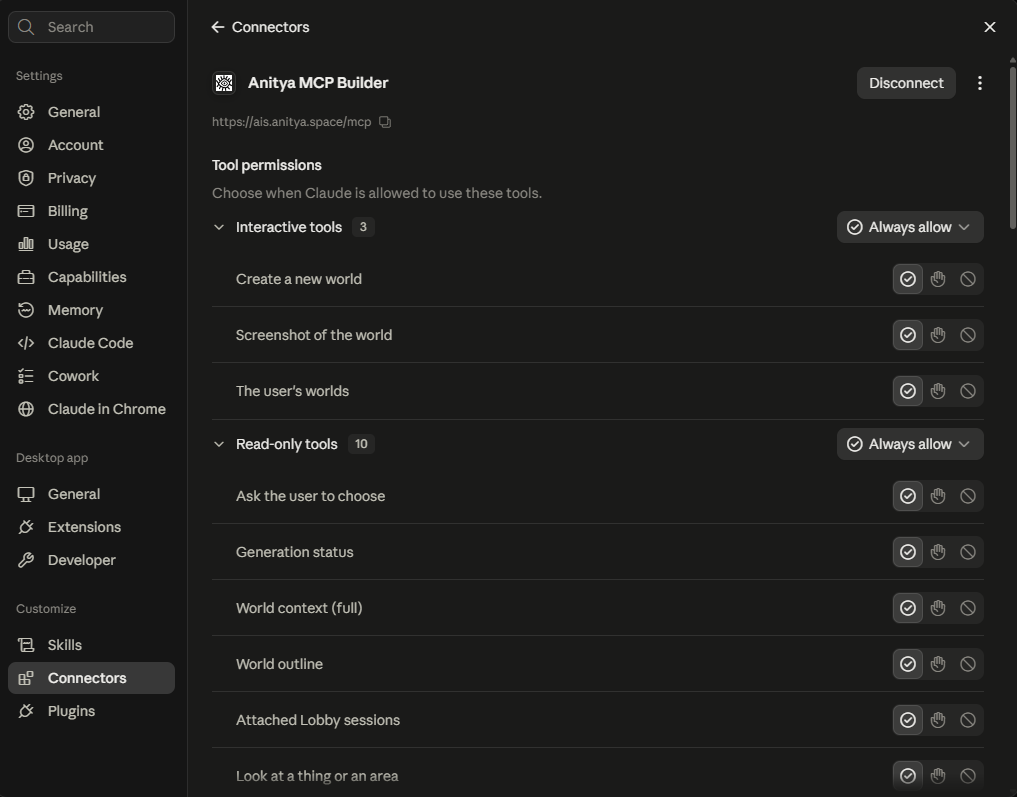Always allow Attached Lobby sessions

click(908, 720)
